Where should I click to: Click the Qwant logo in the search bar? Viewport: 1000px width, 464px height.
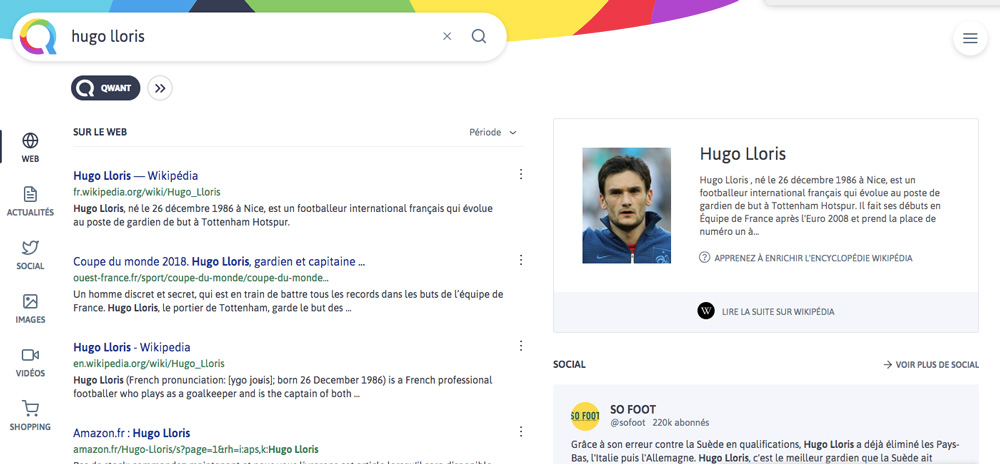[x=39, y=37]
